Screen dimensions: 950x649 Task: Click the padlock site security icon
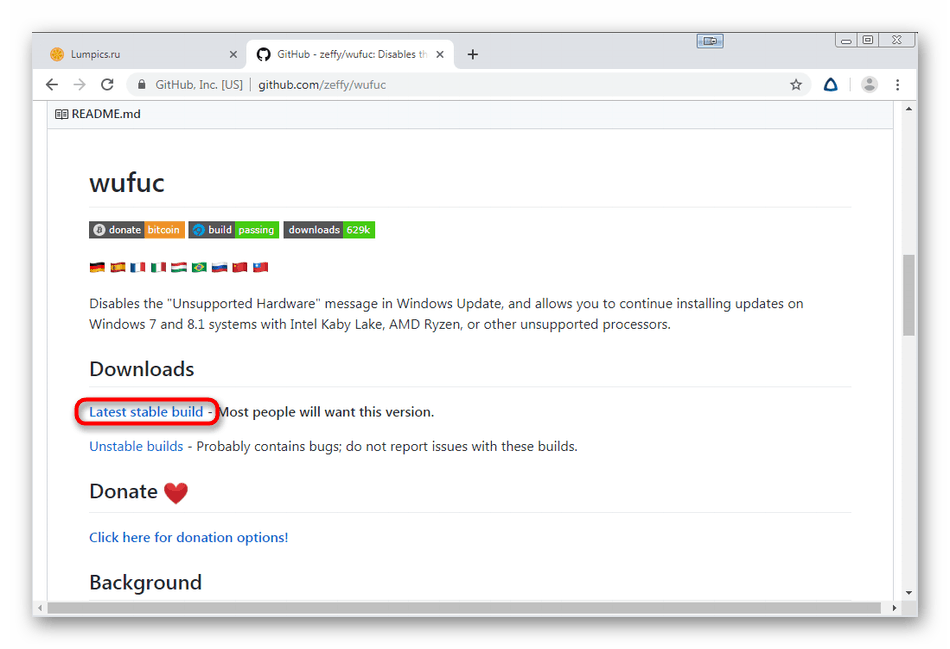click(x=141, y=85)
